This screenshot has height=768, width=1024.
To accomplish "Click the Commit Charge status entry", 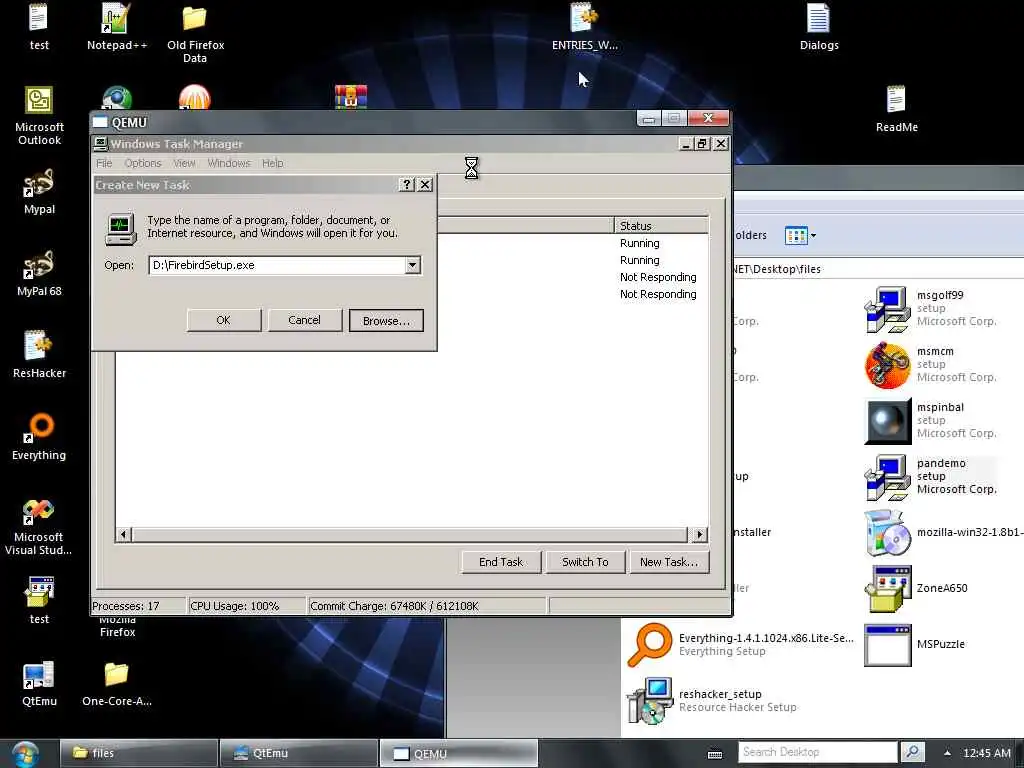I will pyautogui.click(x=426, y=606).
